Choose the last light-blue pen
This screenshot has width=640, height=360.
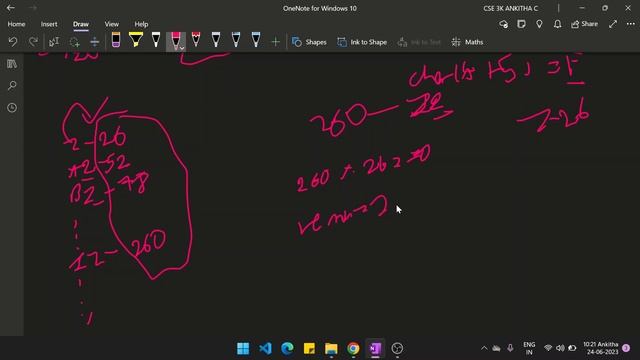pyautogui.click(x=256, y=40)
